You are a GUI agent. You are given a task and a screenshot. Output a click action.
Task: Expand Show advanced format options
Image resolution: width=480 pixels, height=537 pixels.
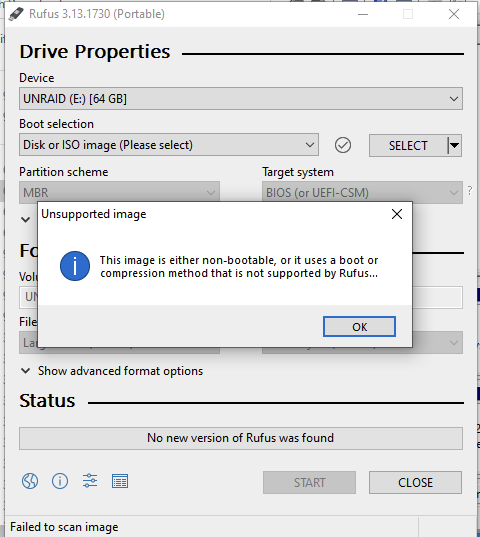tap(112, 371)
